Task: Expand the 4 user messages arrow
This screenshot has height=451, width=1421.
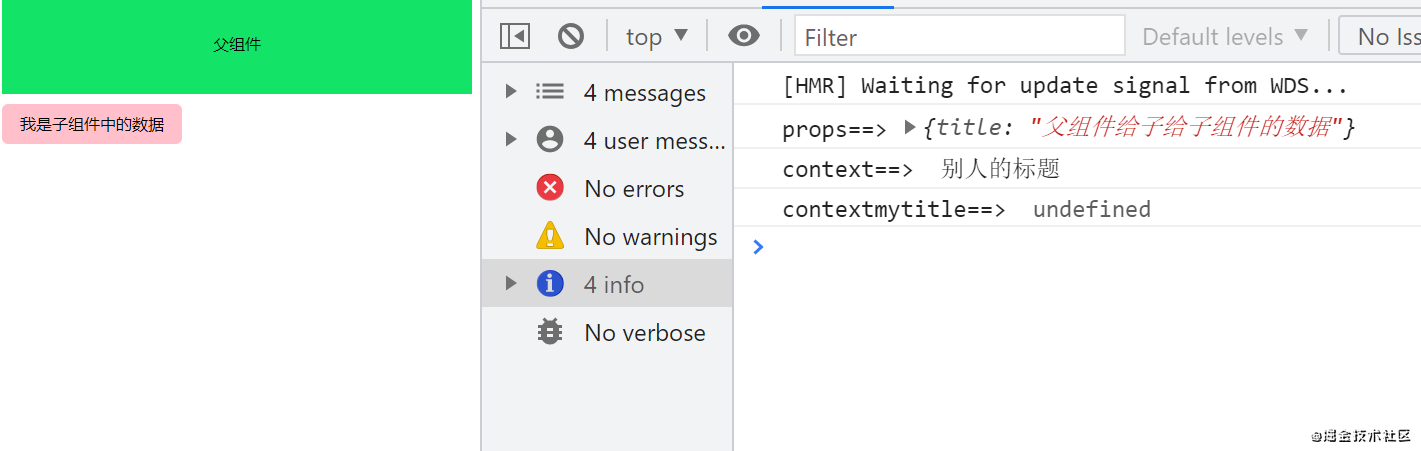Action: pos(511,140)
